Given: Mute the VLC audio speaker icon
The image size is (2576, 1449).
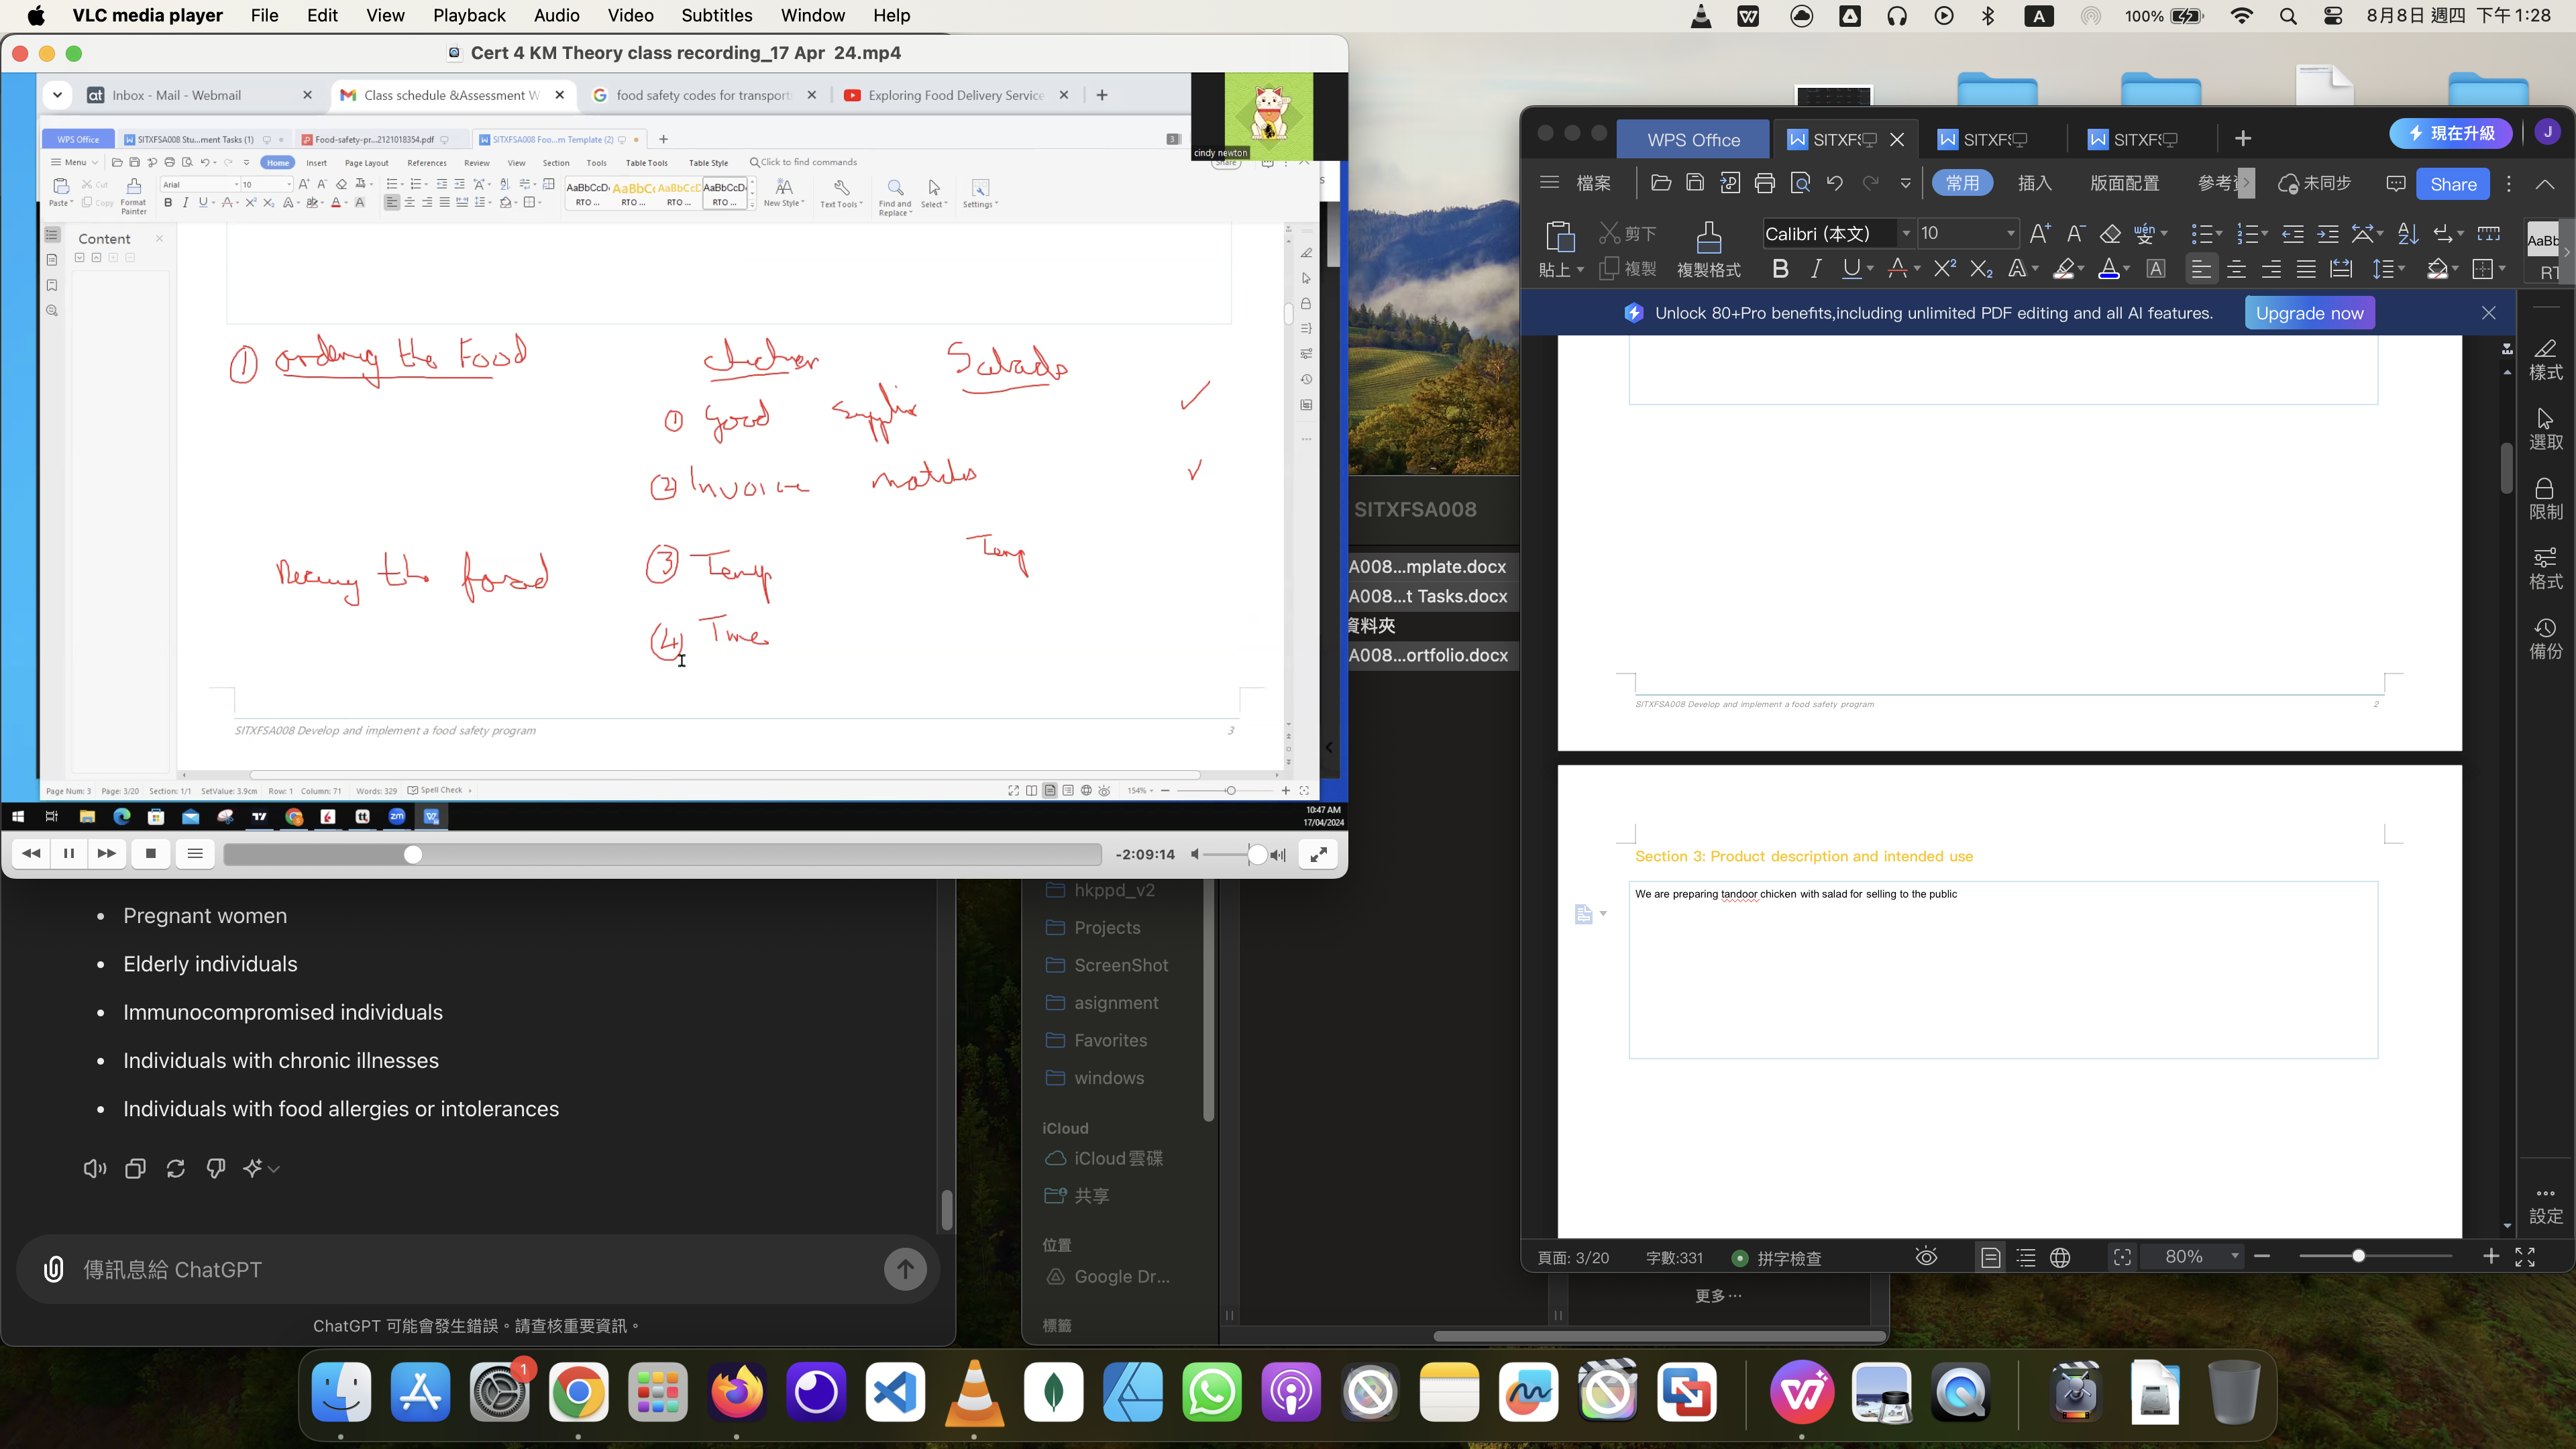Looking at the screenshot, I should point(1195,854).
